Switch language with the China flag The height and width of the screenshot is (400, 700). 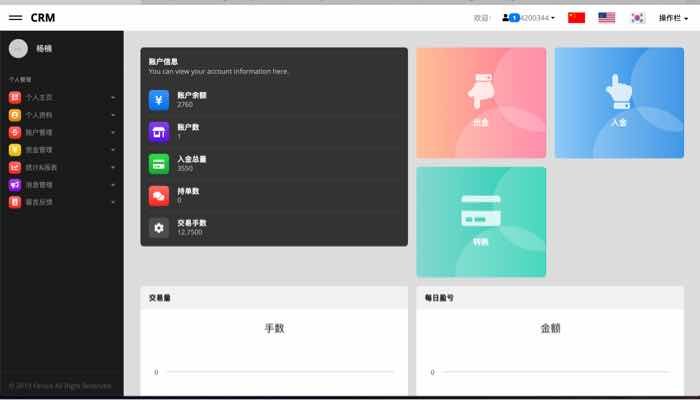coord(576,18)
